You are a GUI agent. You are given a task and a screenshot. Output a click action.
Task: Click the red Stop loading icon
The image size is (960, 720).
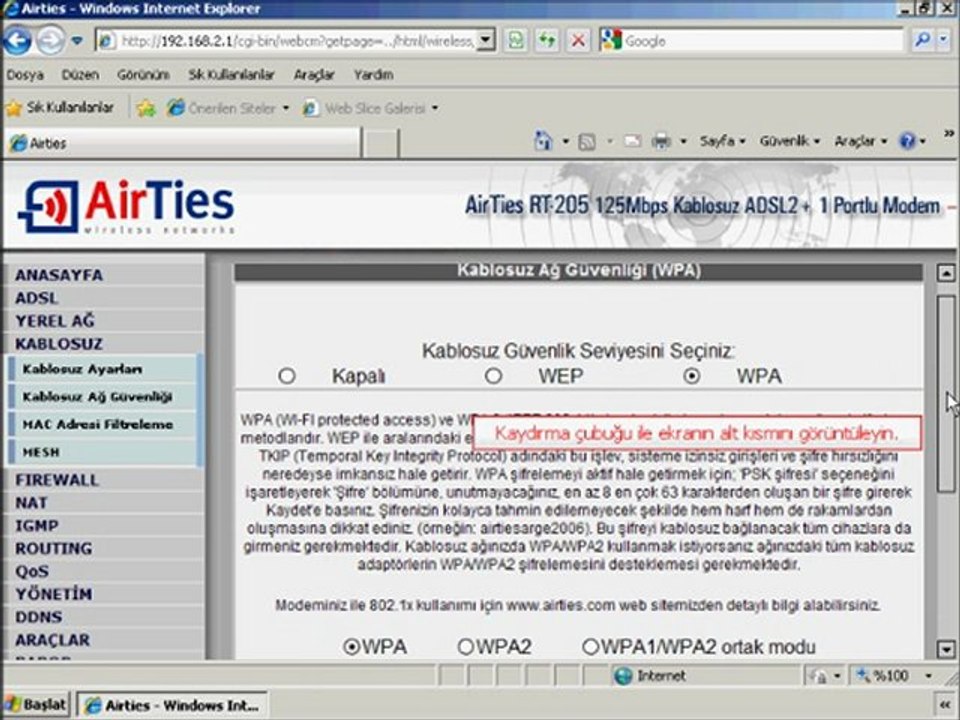pos(577,41)
